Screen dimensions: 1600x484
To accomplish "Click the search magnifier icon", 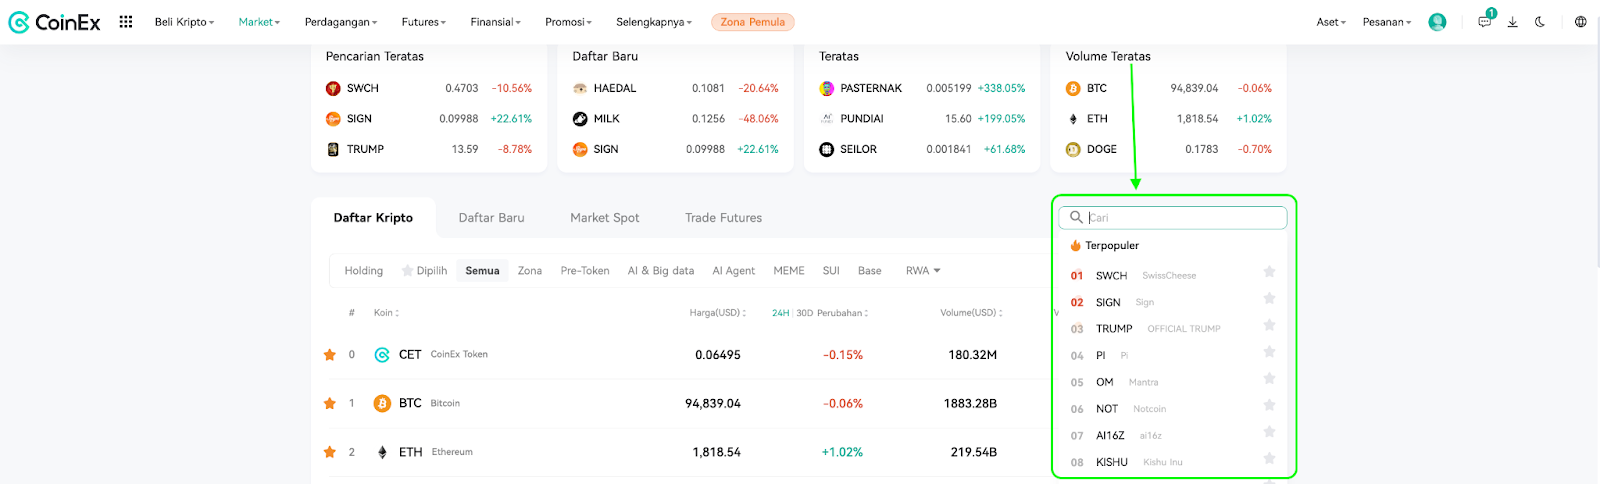I will point(1076,217).
